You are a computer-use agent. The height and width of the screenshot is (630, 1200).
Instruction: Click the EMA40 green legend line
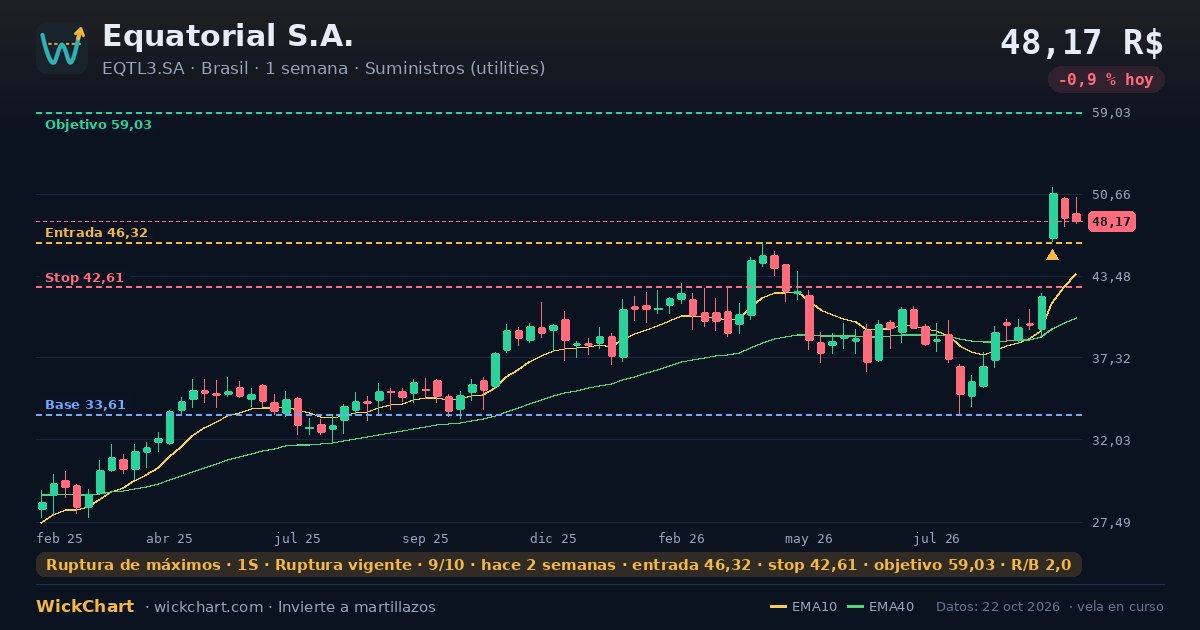855,607
